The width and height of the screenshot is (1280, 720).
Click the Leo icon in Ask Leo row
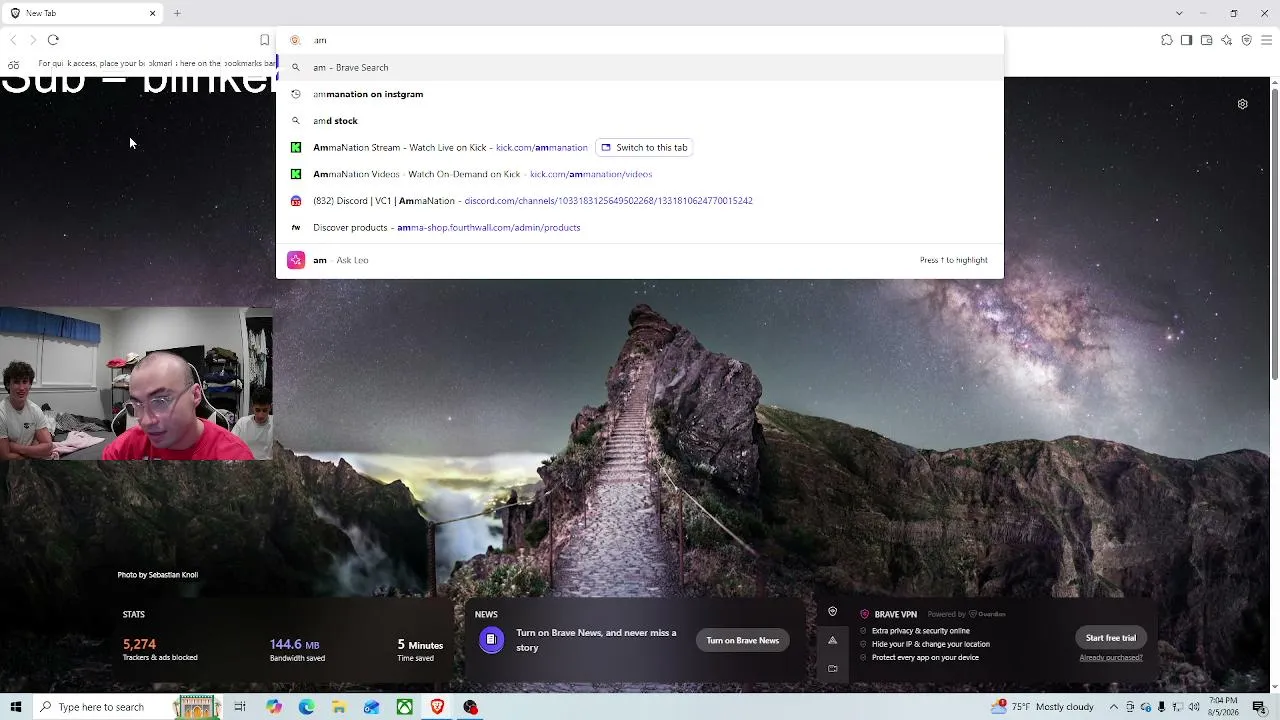click(x=296, y=260)
